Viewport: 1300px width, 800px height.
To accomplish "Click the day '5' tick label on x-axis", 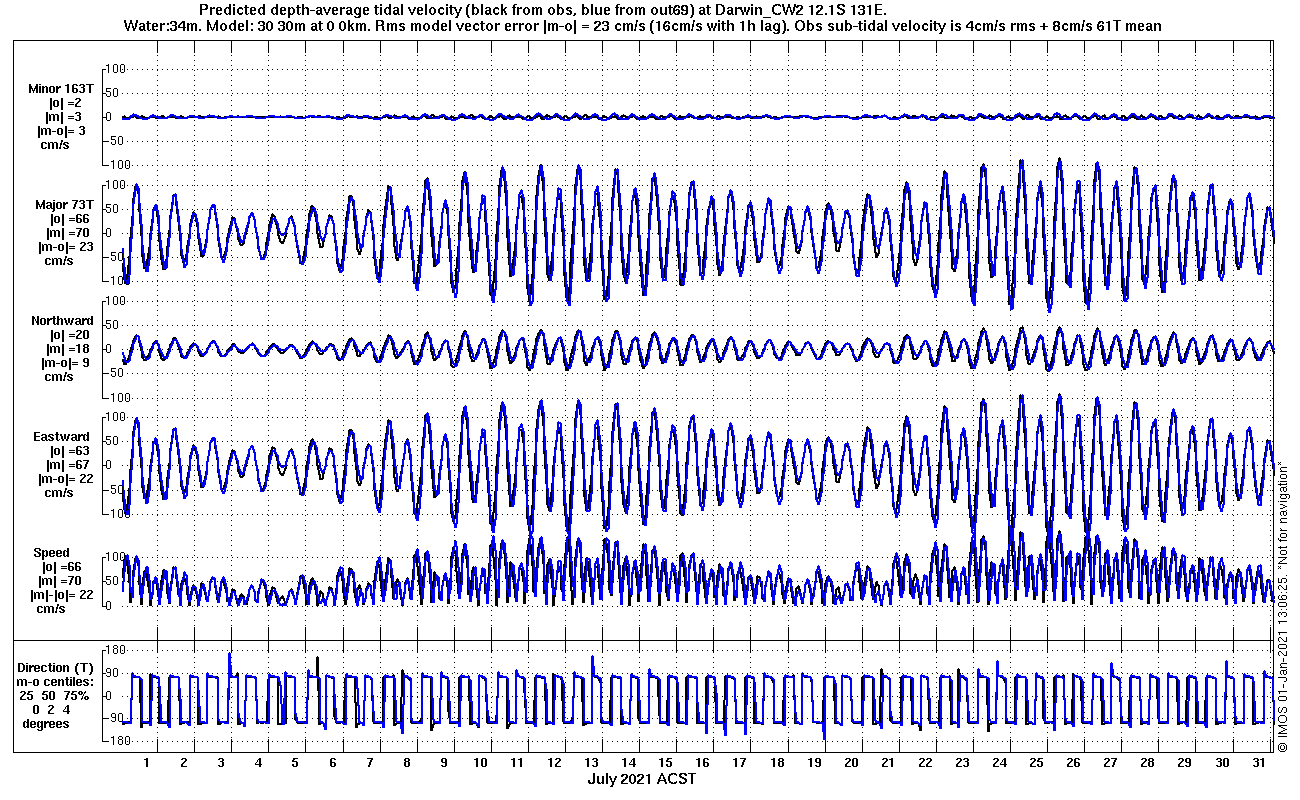I will (295, 763).
